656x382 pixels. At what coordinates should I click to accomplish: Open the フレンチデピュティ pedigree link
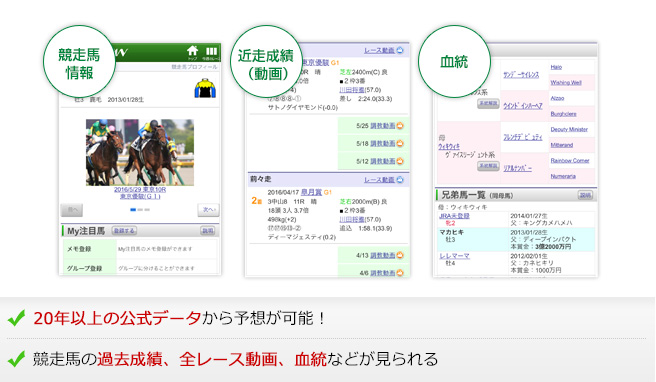click(523, 137)
